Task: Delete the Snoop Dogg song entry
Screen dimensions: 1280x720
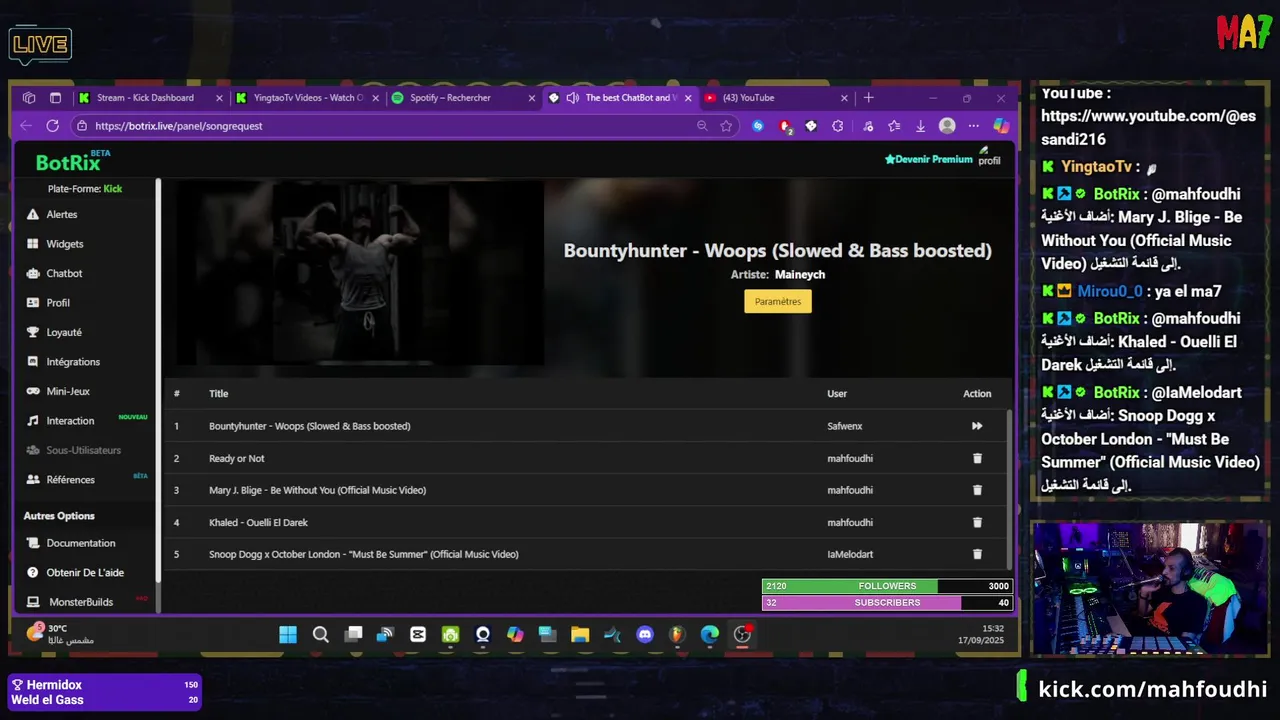Action: (977, 554)
